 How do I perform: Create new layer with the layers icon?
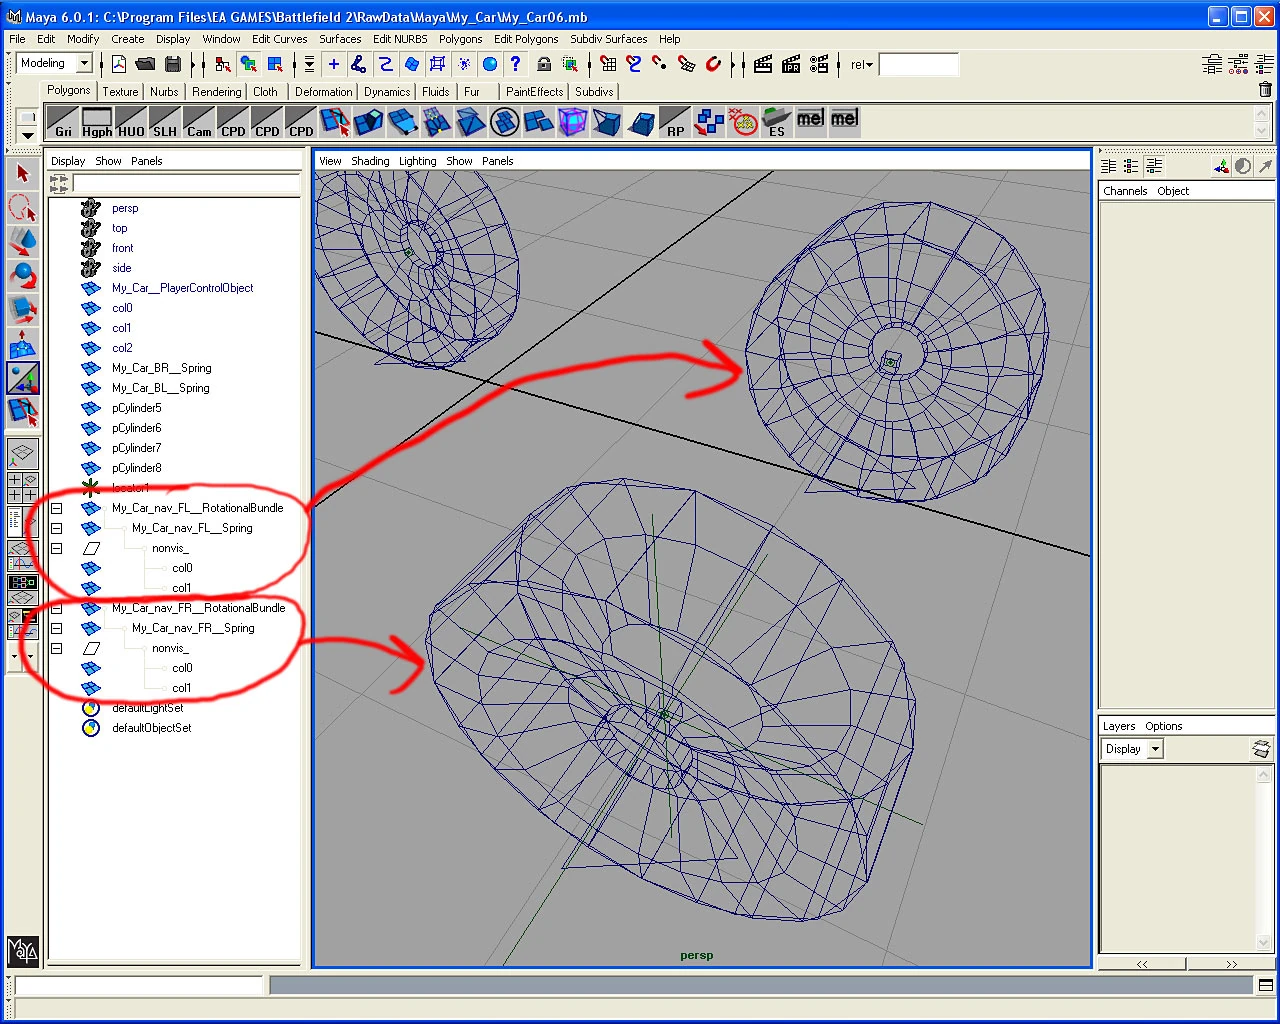[x=1261, y=749]
